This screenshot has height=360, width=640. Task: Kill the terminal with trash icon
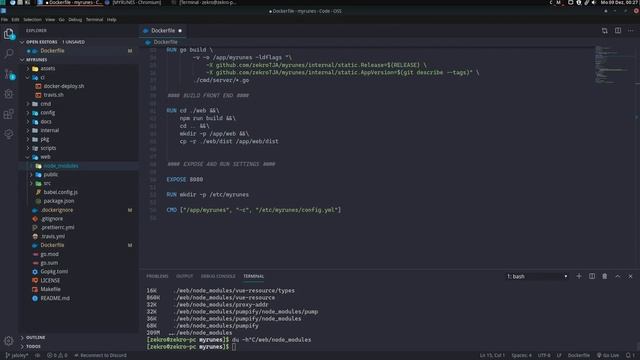tap(604, 276)
